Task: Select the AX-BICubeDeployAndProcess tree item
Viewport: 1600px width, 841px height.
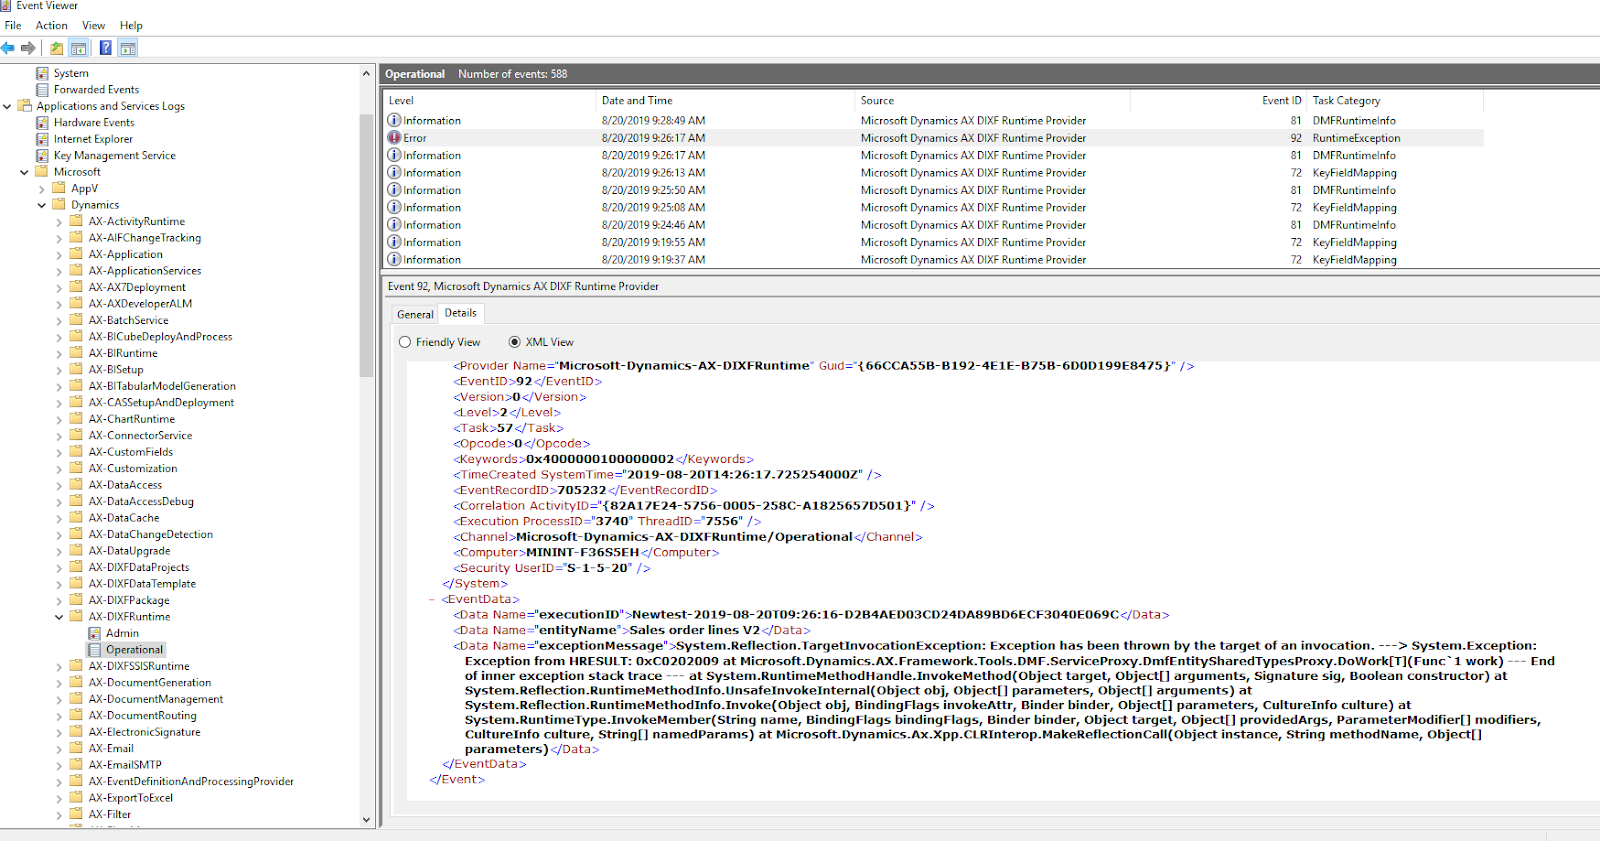Action: [x=160, y=337]
